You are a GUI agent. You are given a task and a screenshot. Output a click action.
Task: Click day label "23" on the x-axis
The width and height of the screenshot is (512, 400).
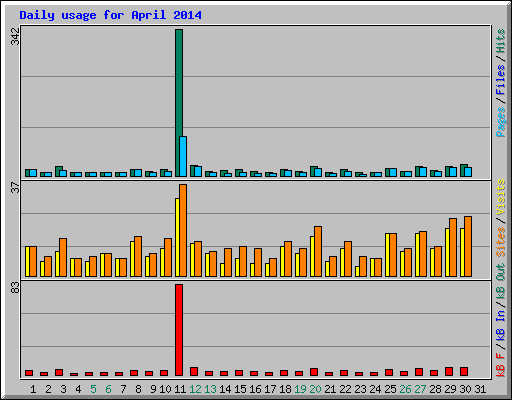pos(360,389)
